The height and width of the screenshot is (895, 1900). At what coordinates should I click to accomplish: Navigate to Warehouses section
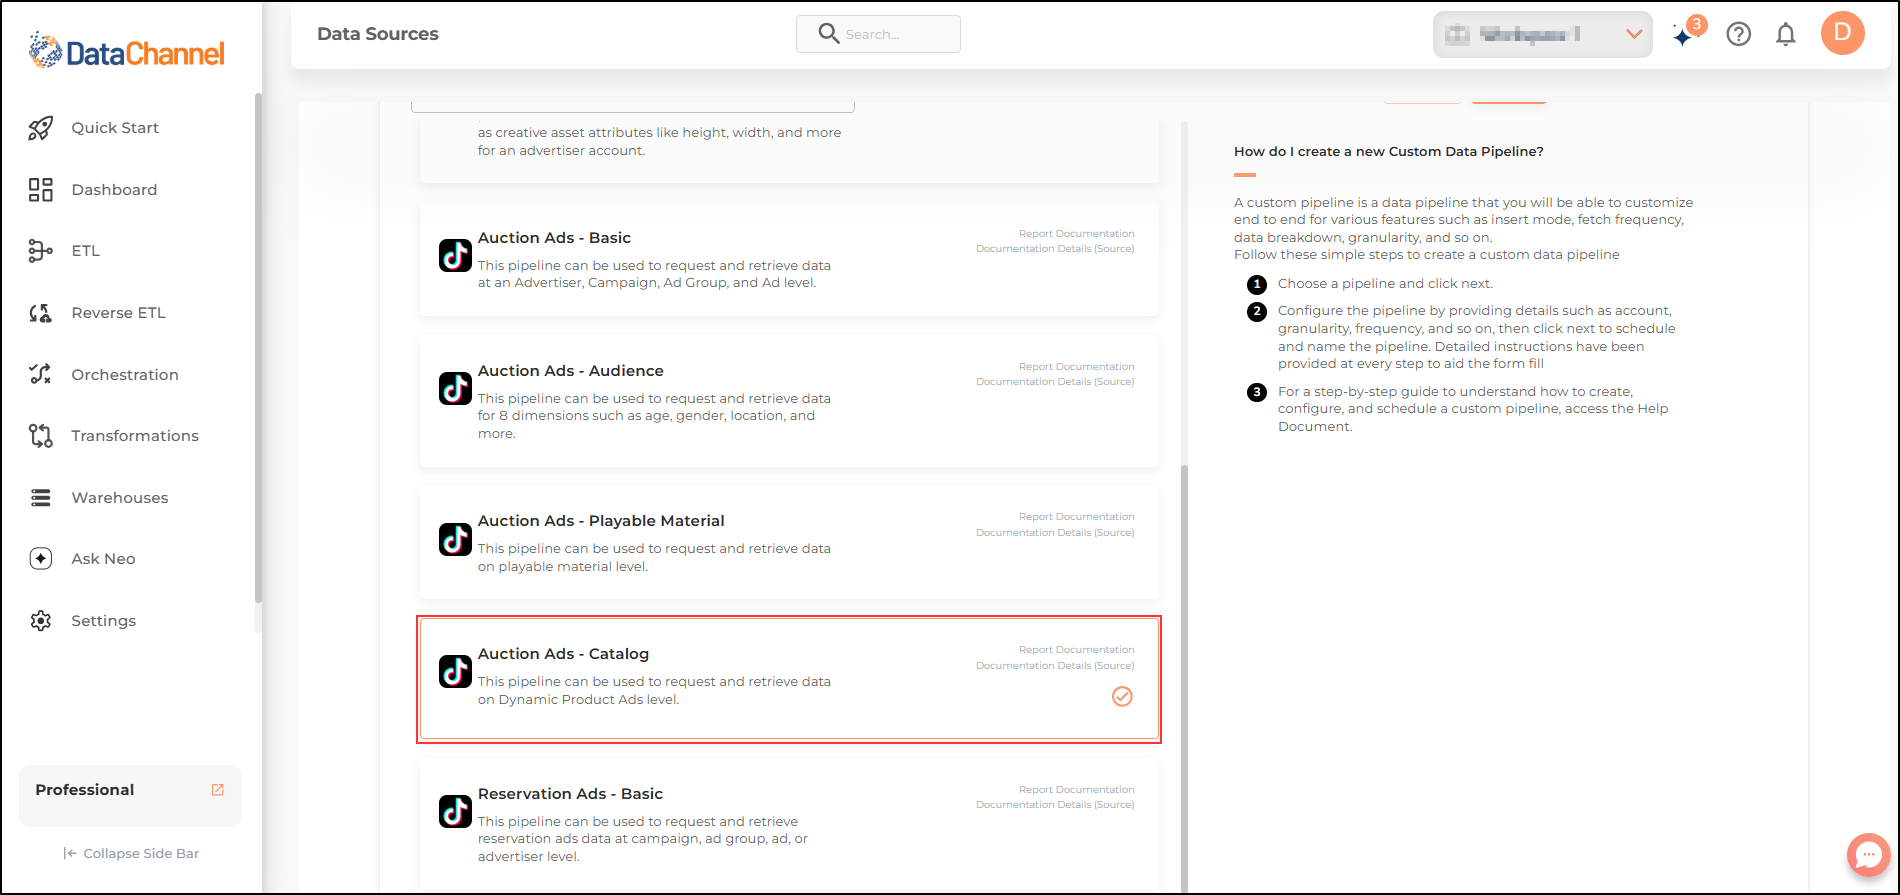point(120,498)
